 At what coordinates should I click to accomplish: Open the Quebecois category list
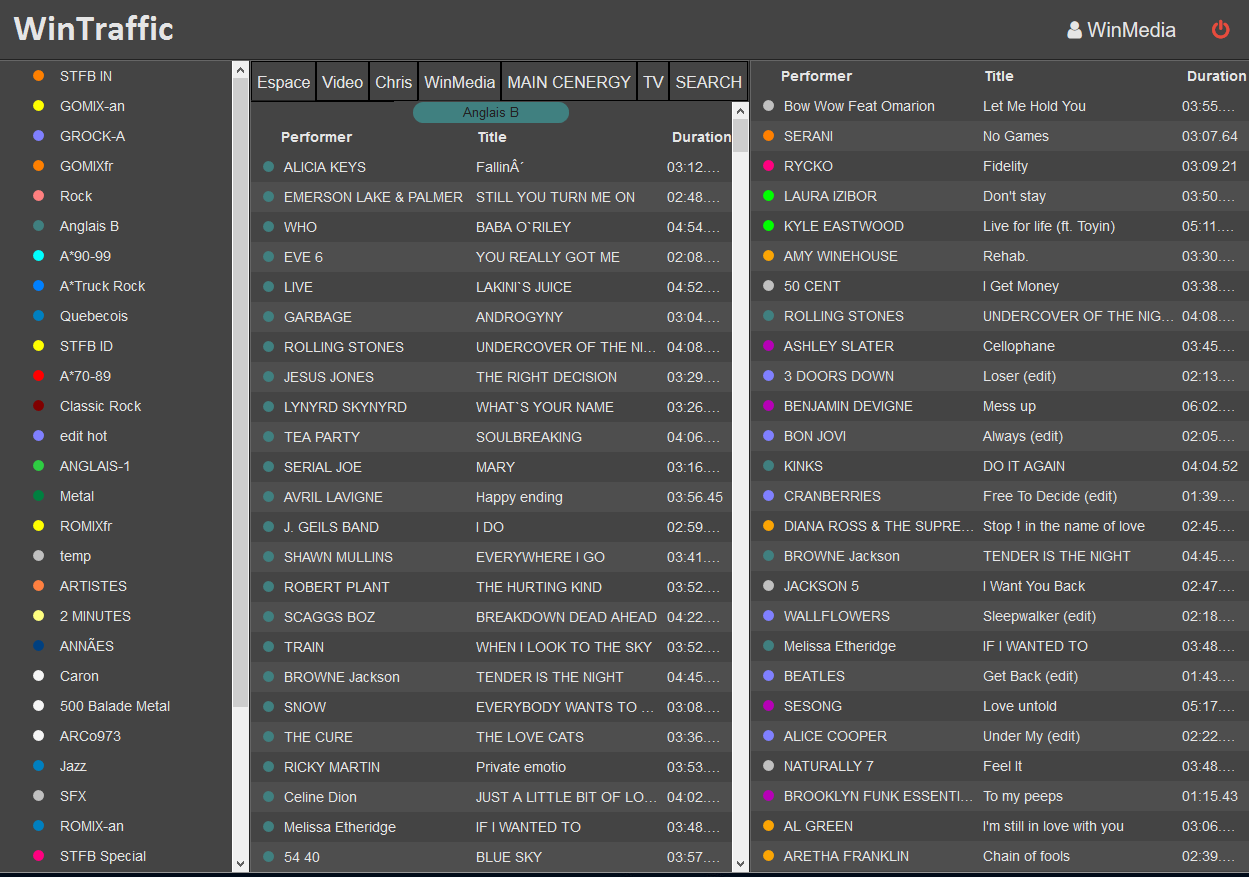click(x=94, y=316)
